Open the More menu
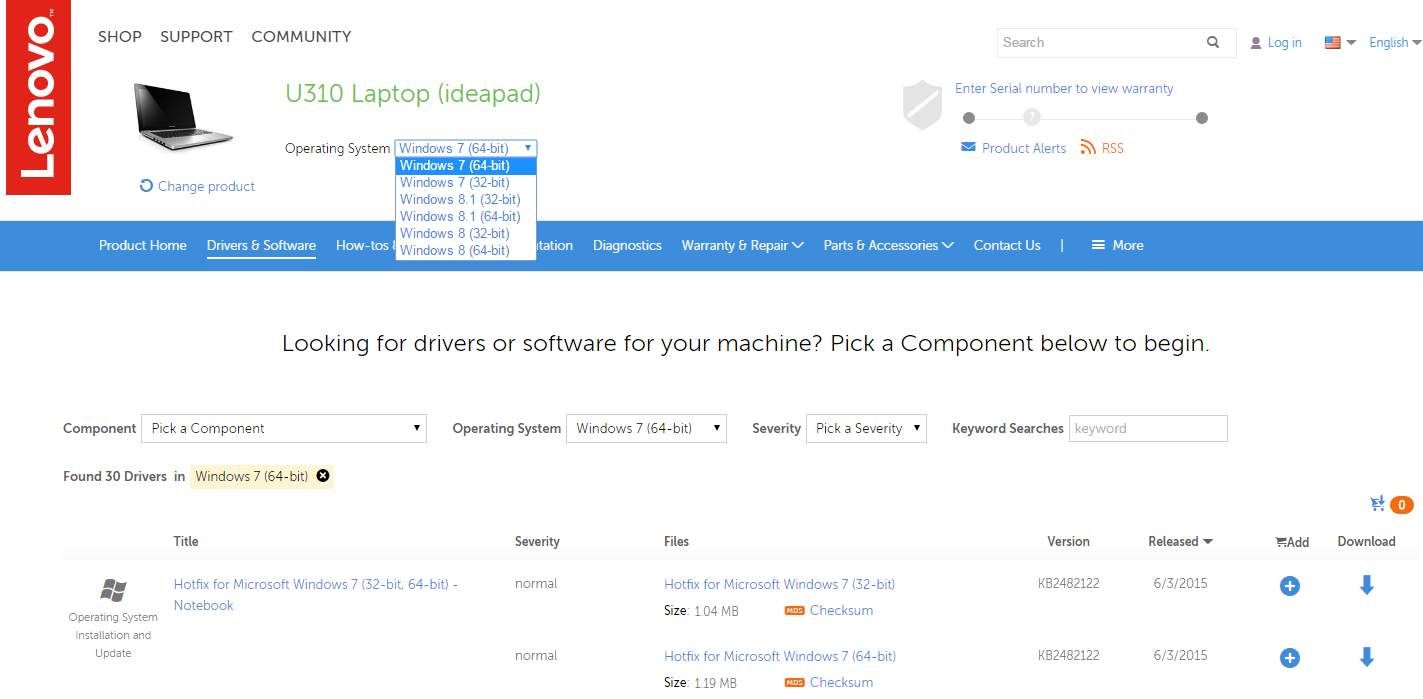 [x=1117, y=245]
